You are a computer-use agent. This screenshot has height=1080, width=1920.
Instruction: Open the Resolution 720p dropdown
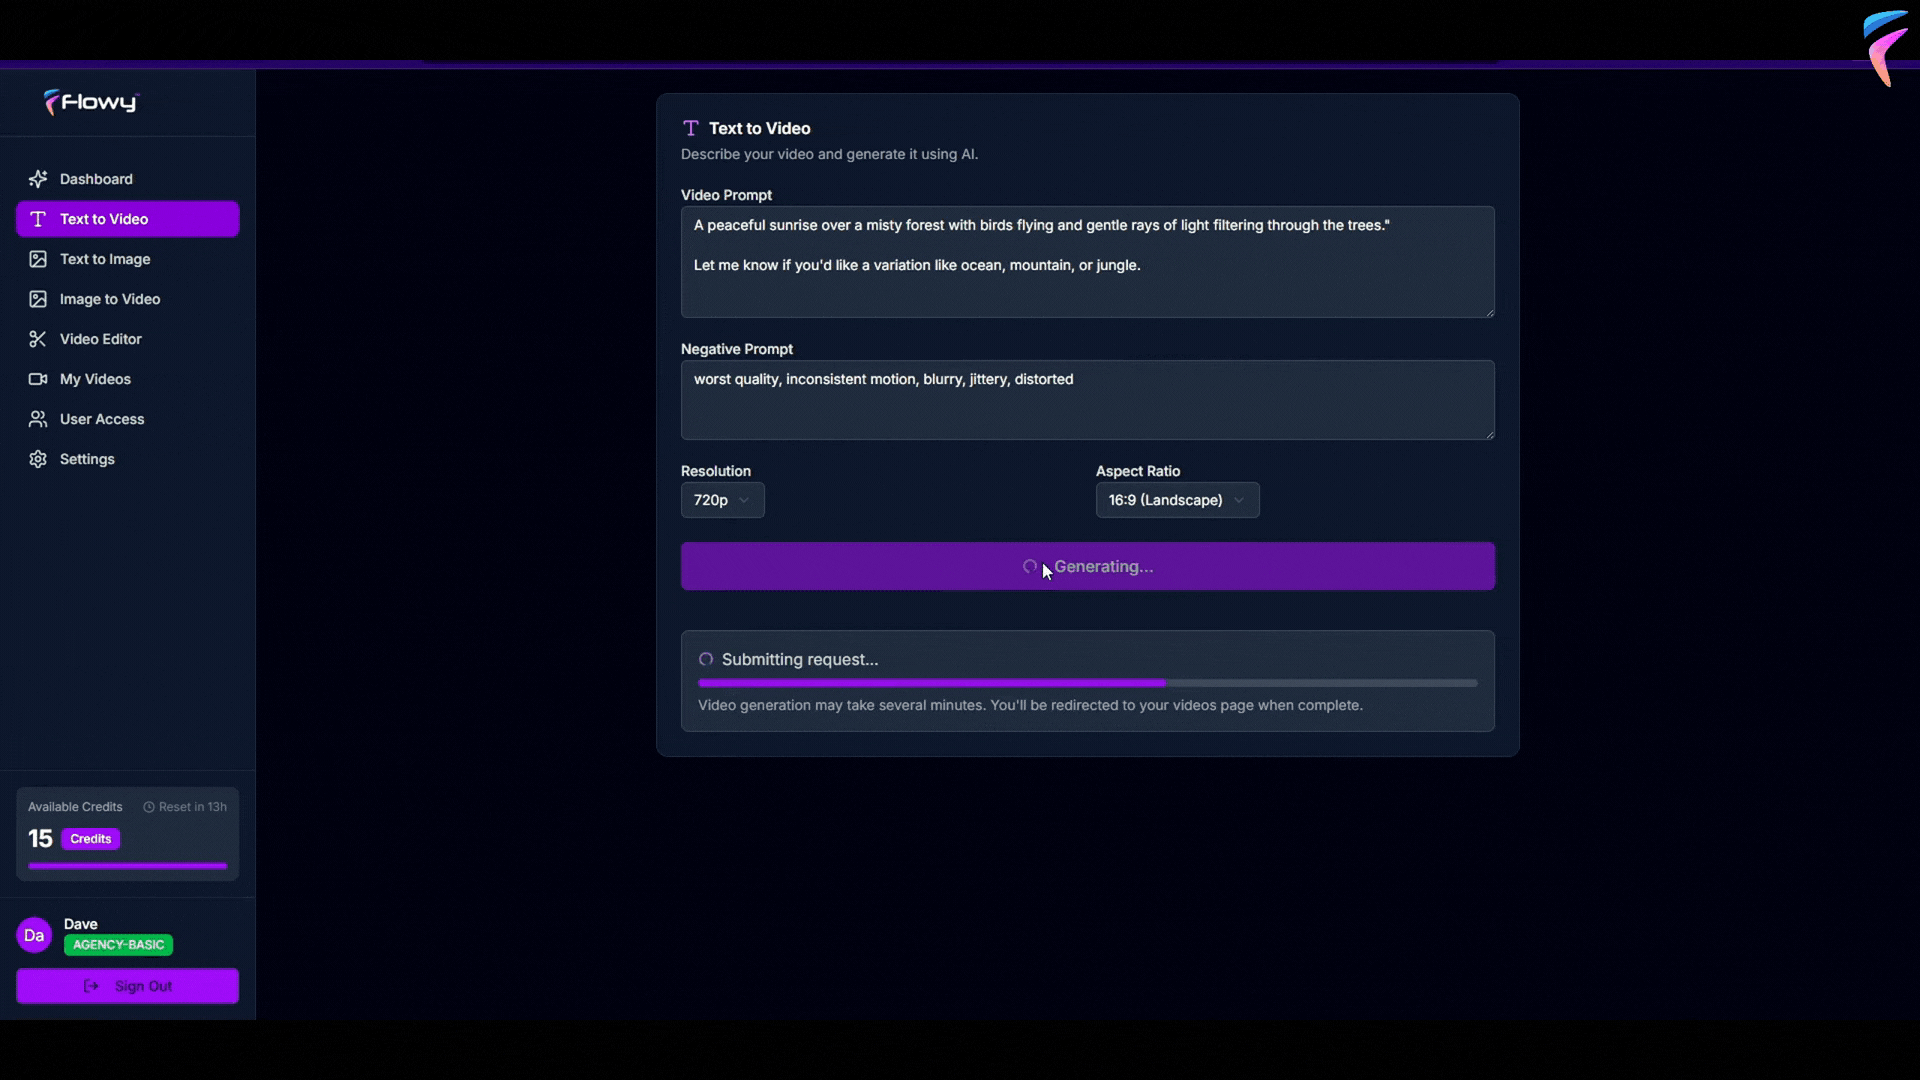pyautogui.click(x=722, y=500)
